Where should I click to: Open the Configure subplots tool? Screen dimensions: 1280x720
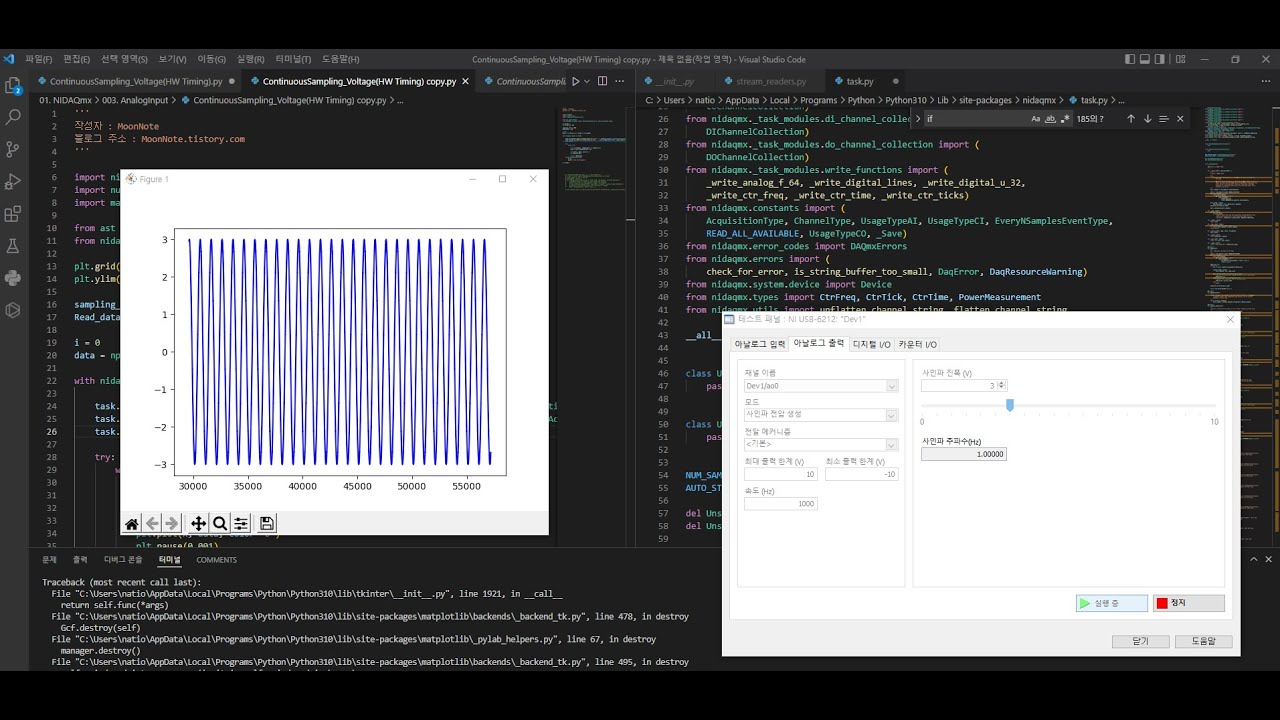(x=241, y=524)
